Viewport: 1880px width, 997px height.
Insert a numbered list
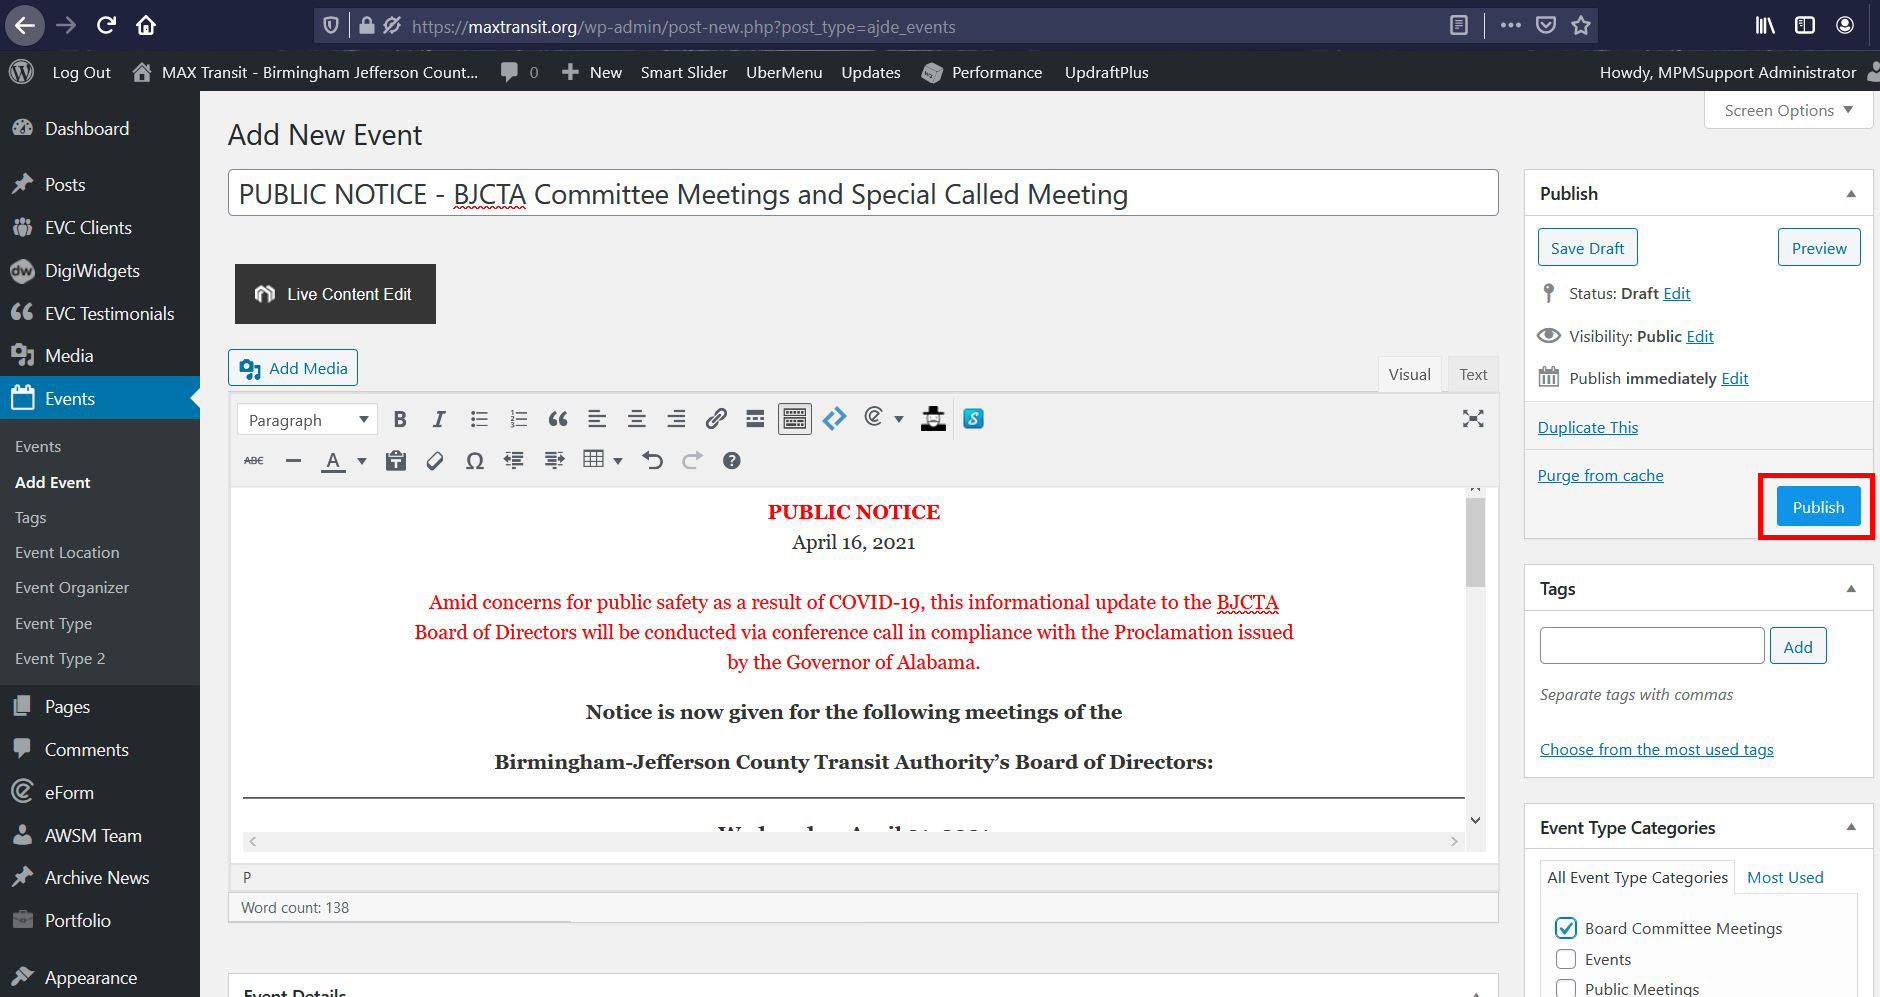[x=518, y=419]
